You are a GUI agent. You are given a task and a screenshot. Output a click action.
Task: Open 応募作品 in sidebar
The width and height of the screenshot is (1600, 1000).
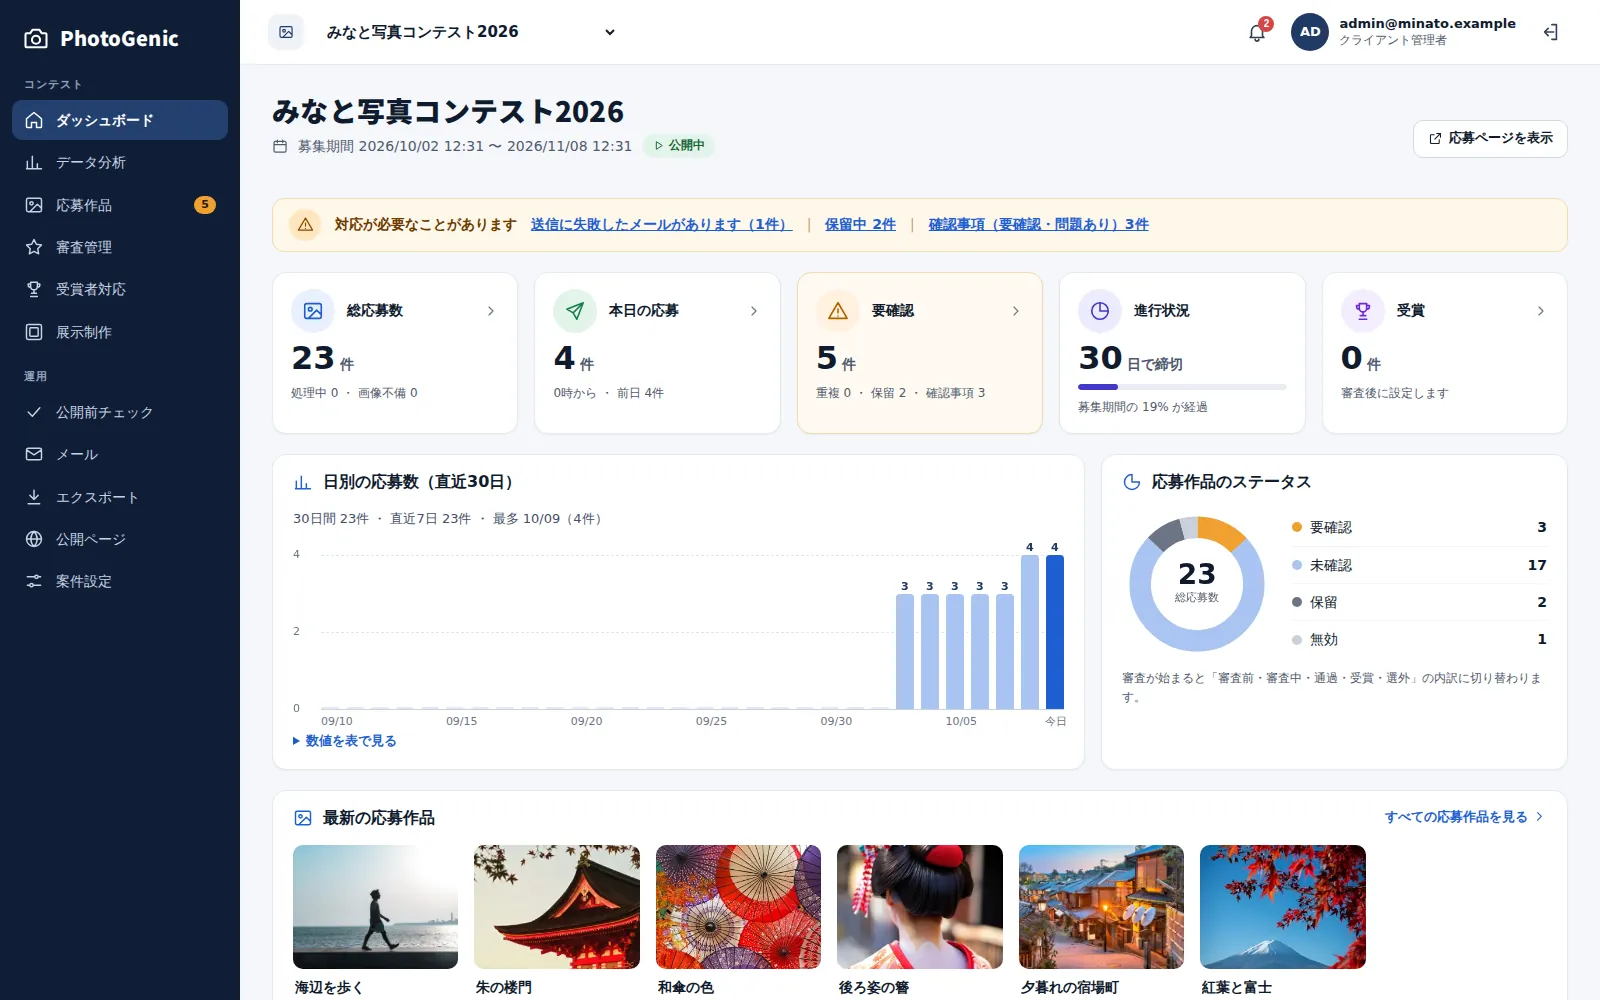120,205
